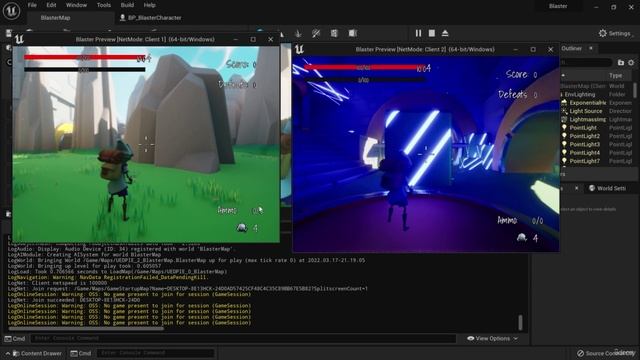Switch to the BlasterMap tab
The height and width of the screenshot is (360, 640).
tap(56, 18)
